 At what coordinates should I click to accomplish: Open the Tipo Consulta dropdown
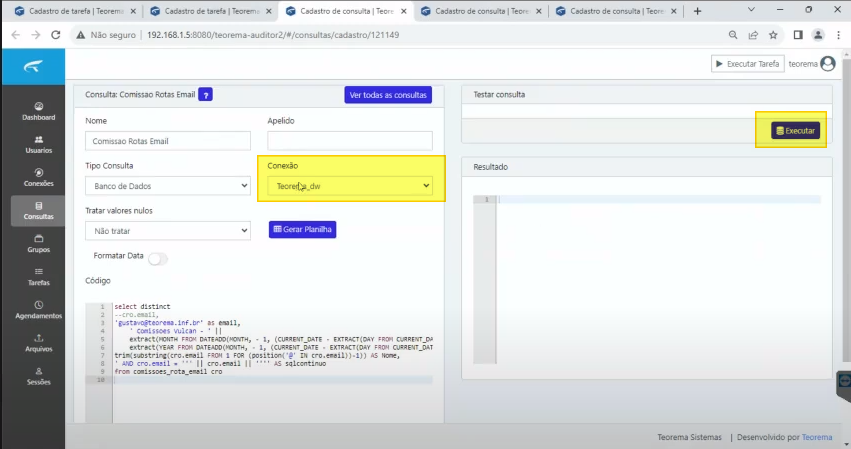point(168,186)
